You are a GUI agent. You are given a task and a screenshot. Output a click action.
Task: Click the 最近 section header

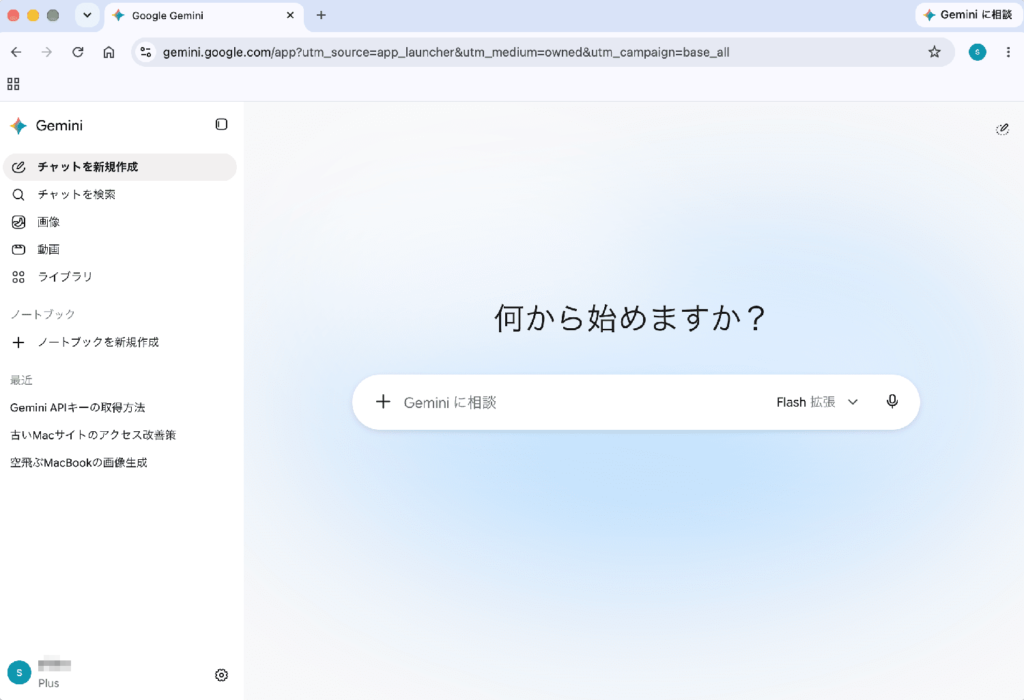point(21,380)
